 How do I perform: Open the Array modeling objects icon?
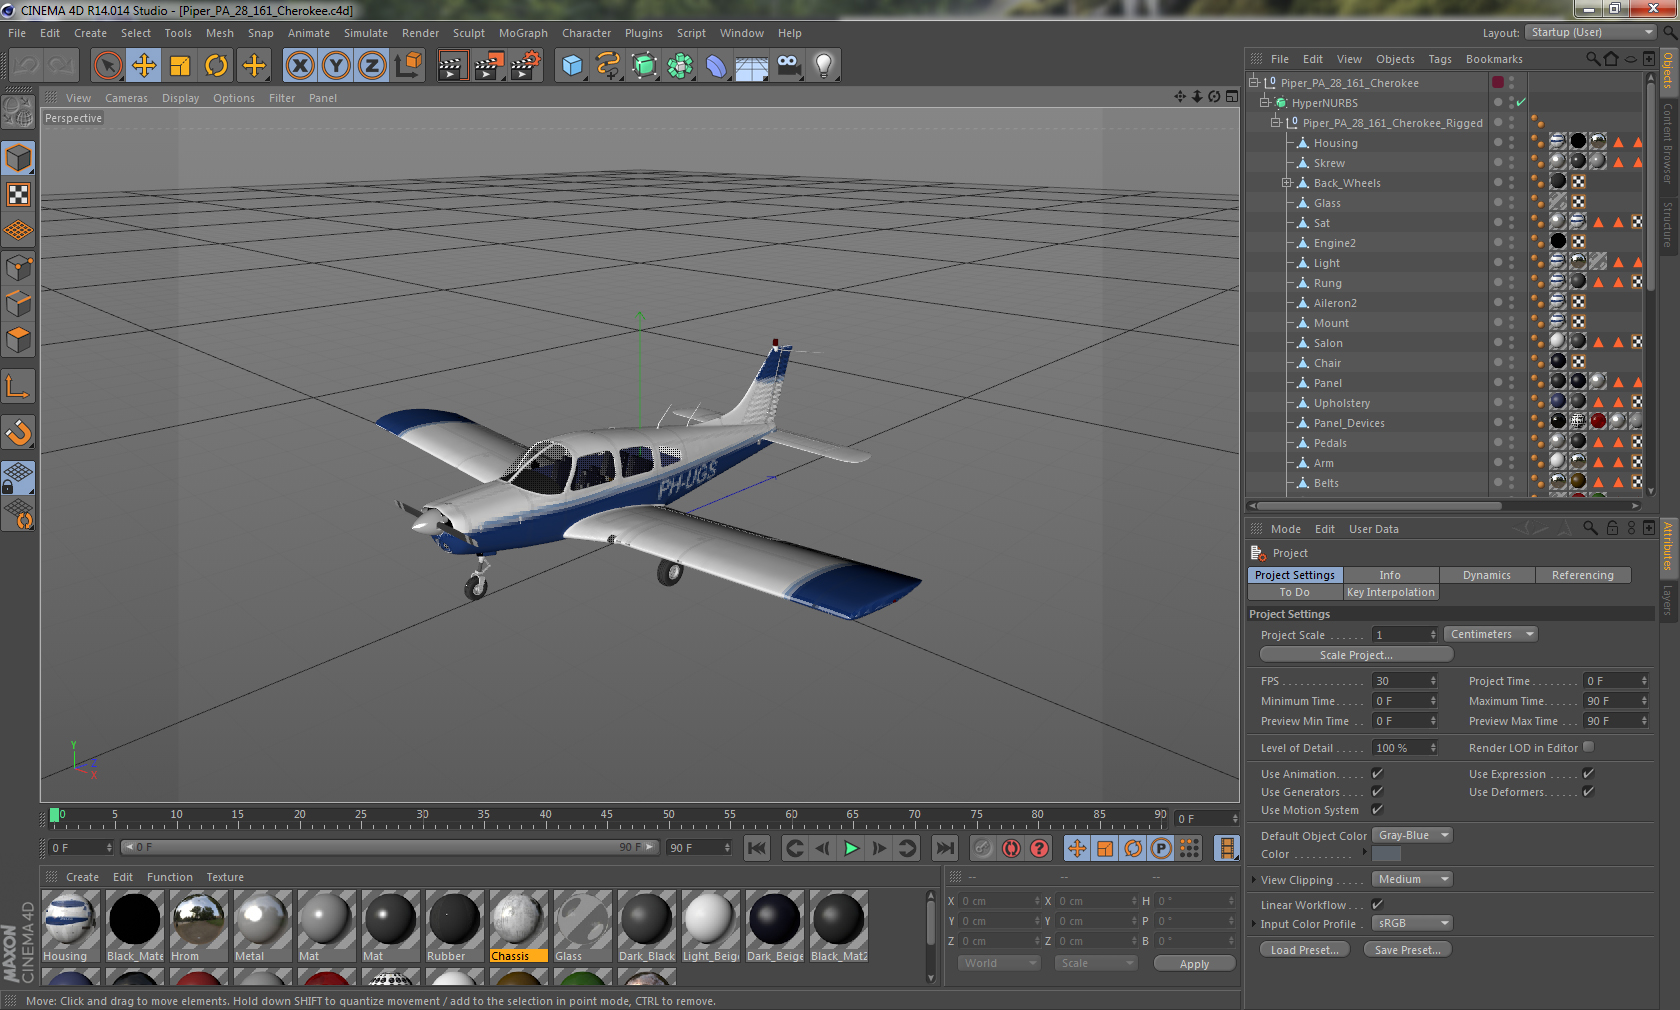pyautogui.click(x=680, y=66)
